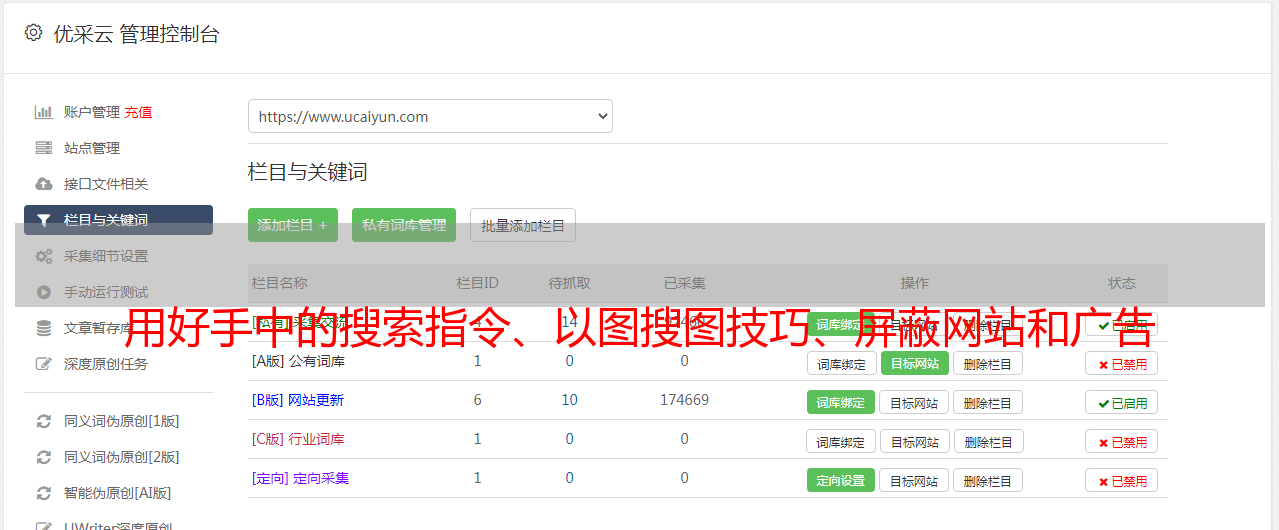Image resolution: width=1279 pixels, height=530 pixels.
Task: Select the 栏目与关键词 menu item
Action: [118, 220]
